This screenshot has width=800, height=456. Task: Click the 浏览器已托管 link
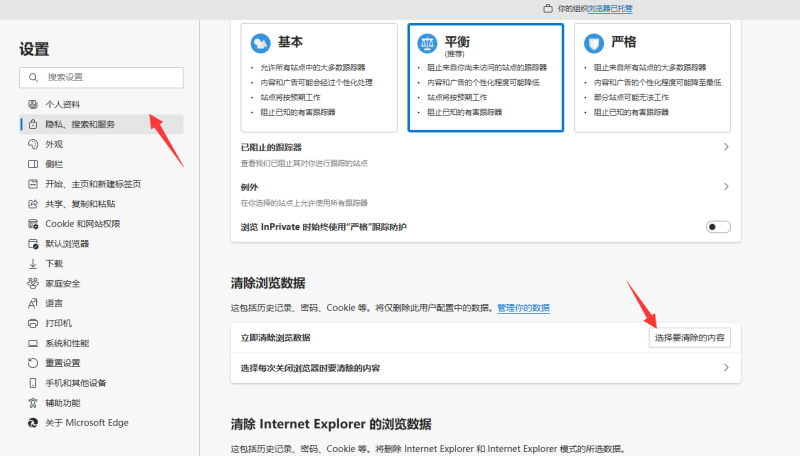(x=610, y=8)
